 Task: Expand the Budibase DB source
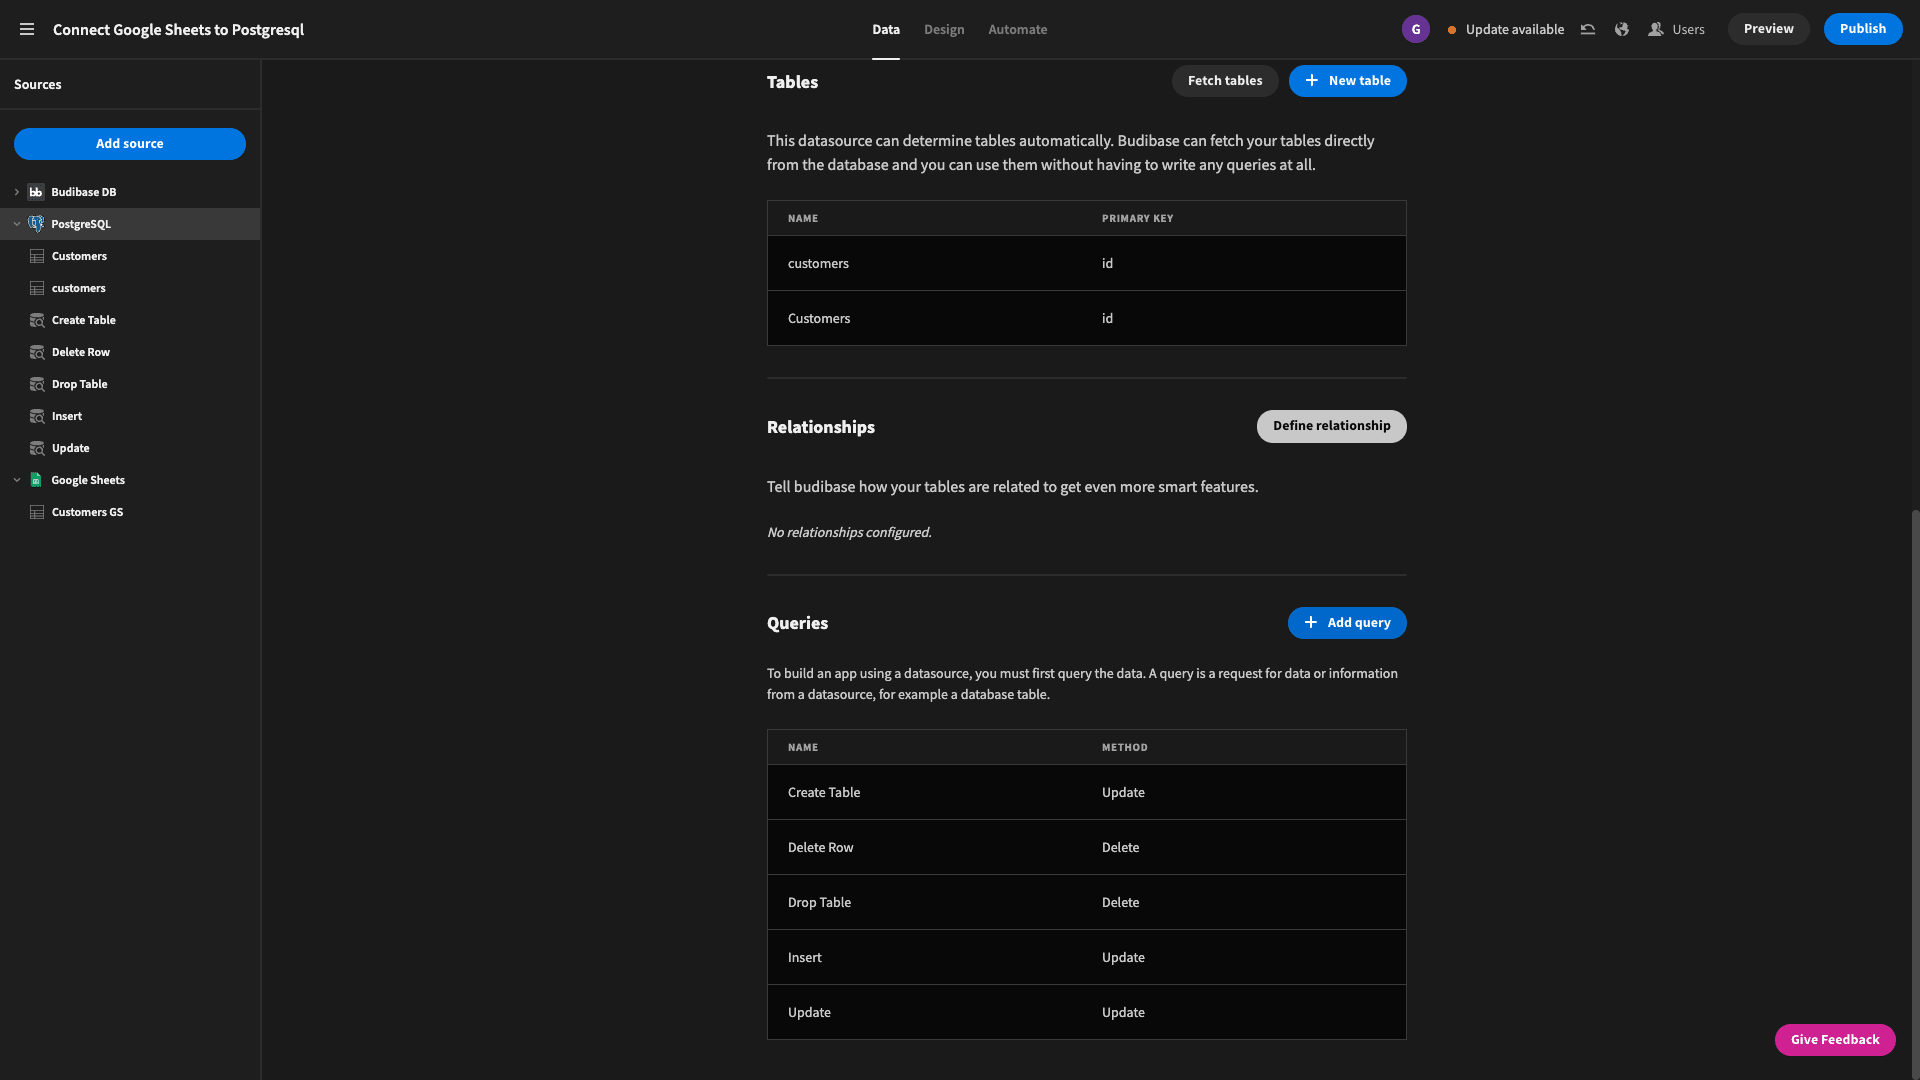click(17, 192)
